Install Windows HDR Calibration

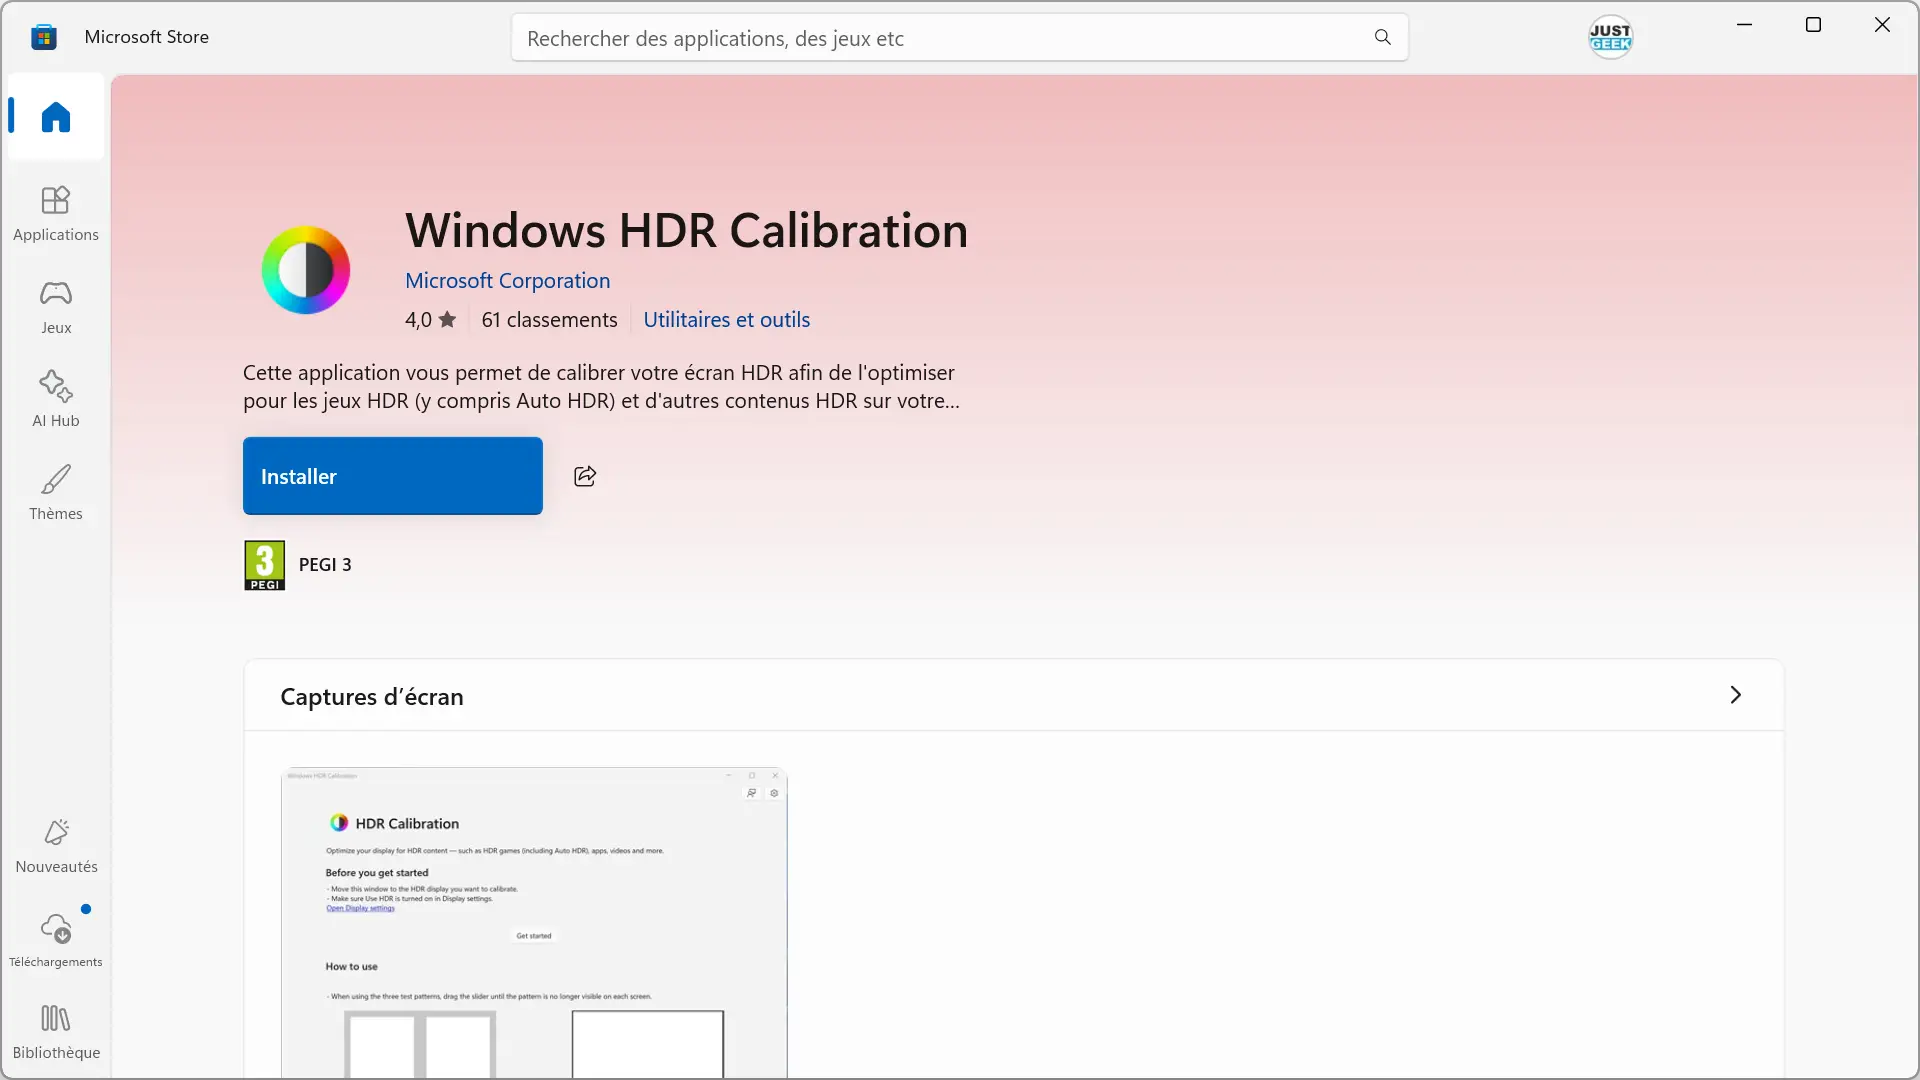pyautogui.click(x=393, y=476)
